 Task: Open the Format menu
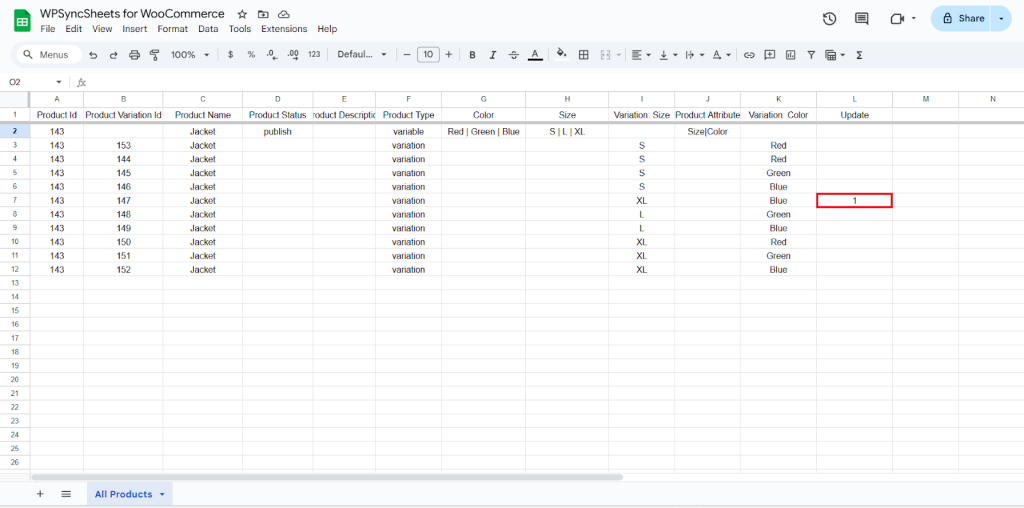click(172, 29)
